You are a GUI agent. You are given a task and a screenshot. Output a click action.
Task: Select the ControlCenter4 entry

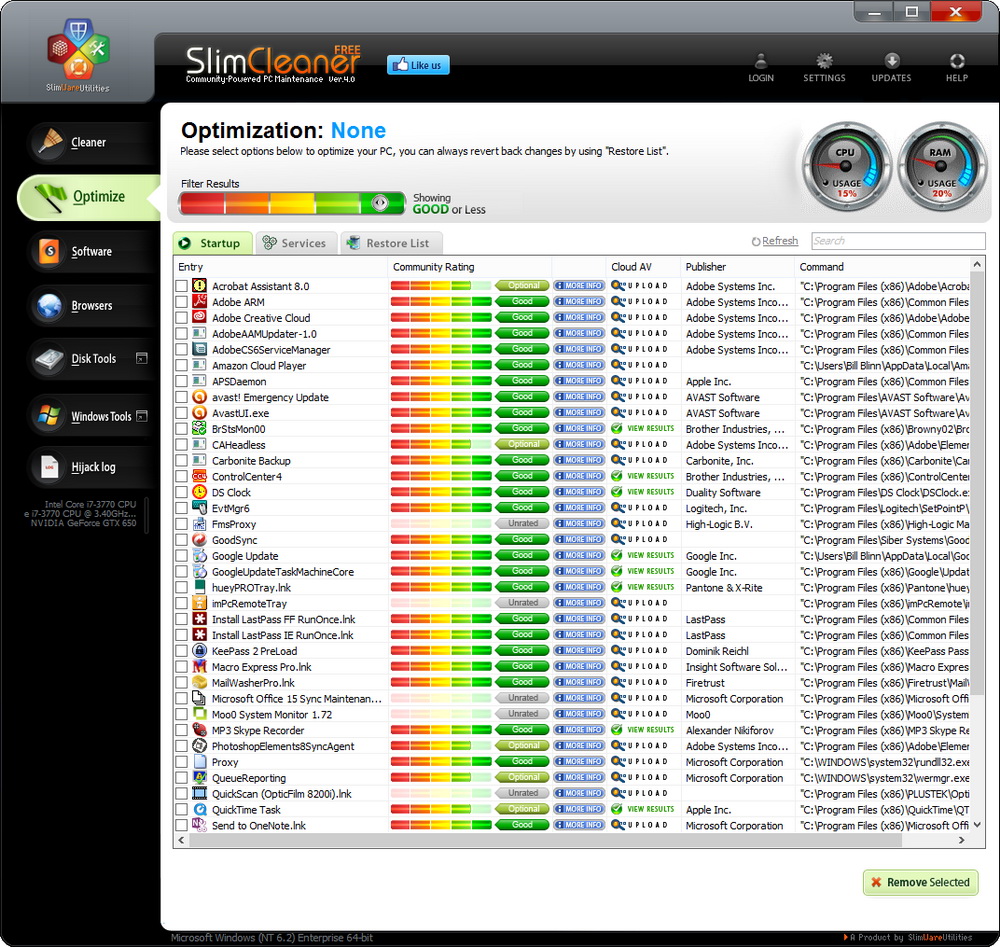point(246,476)
